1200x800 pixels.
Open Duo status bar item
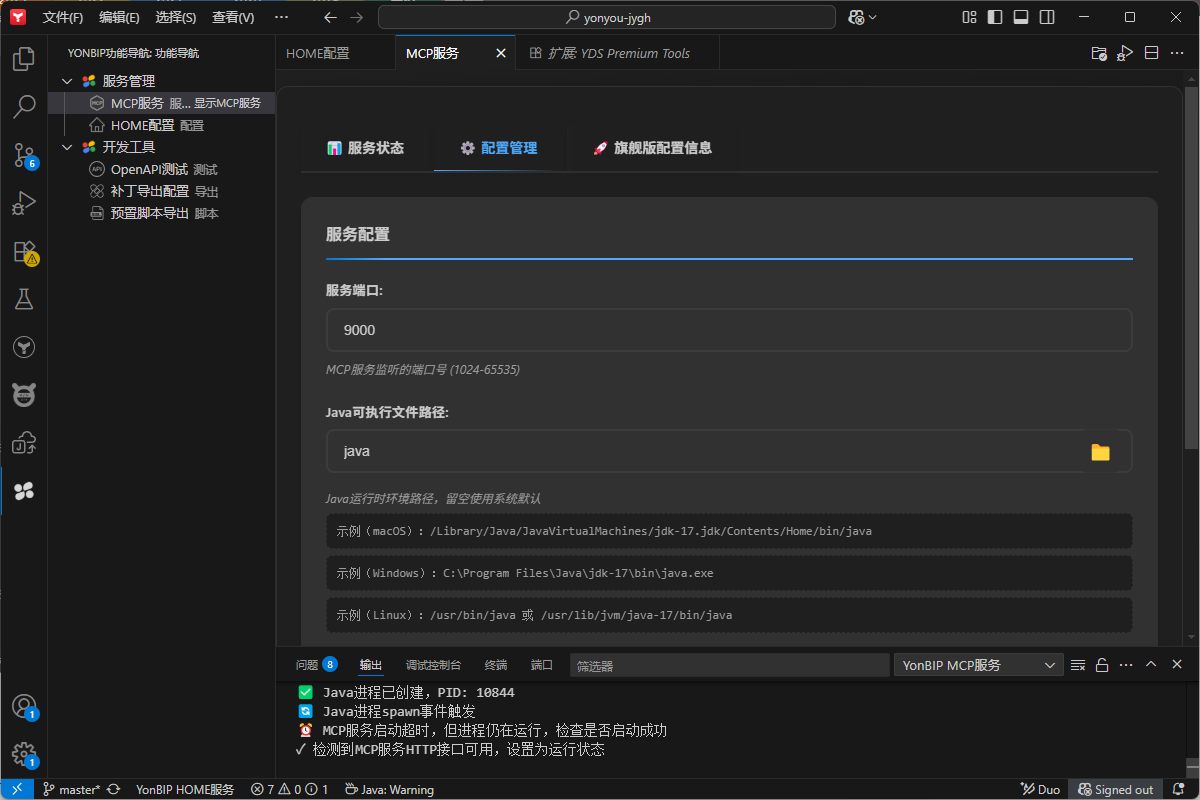[1040, 789]
